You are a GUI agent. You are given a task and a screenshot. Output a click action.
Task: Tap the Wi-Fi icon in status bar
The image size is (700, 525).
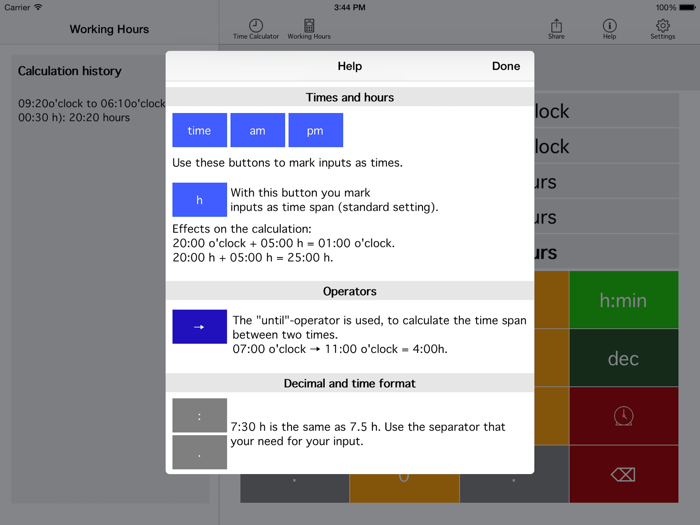pyautogui.click(x=38, y=7)
